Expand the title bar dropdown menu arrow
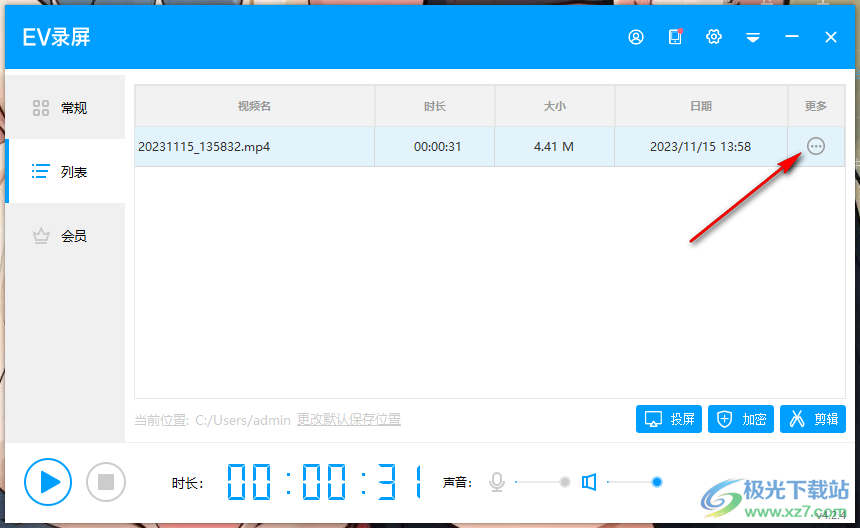The height and width of the screenshot is (528, 860). coord(752,37)
